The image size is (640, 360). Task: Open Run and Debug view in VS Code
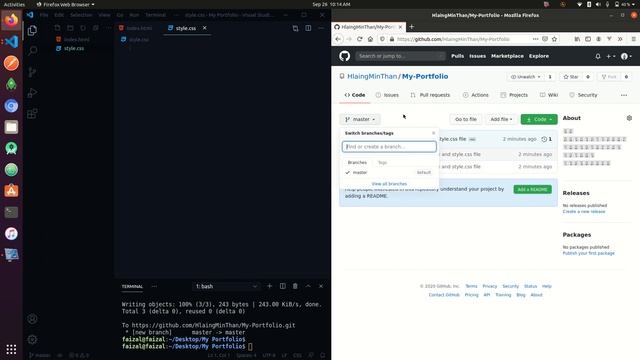[32, 93]
